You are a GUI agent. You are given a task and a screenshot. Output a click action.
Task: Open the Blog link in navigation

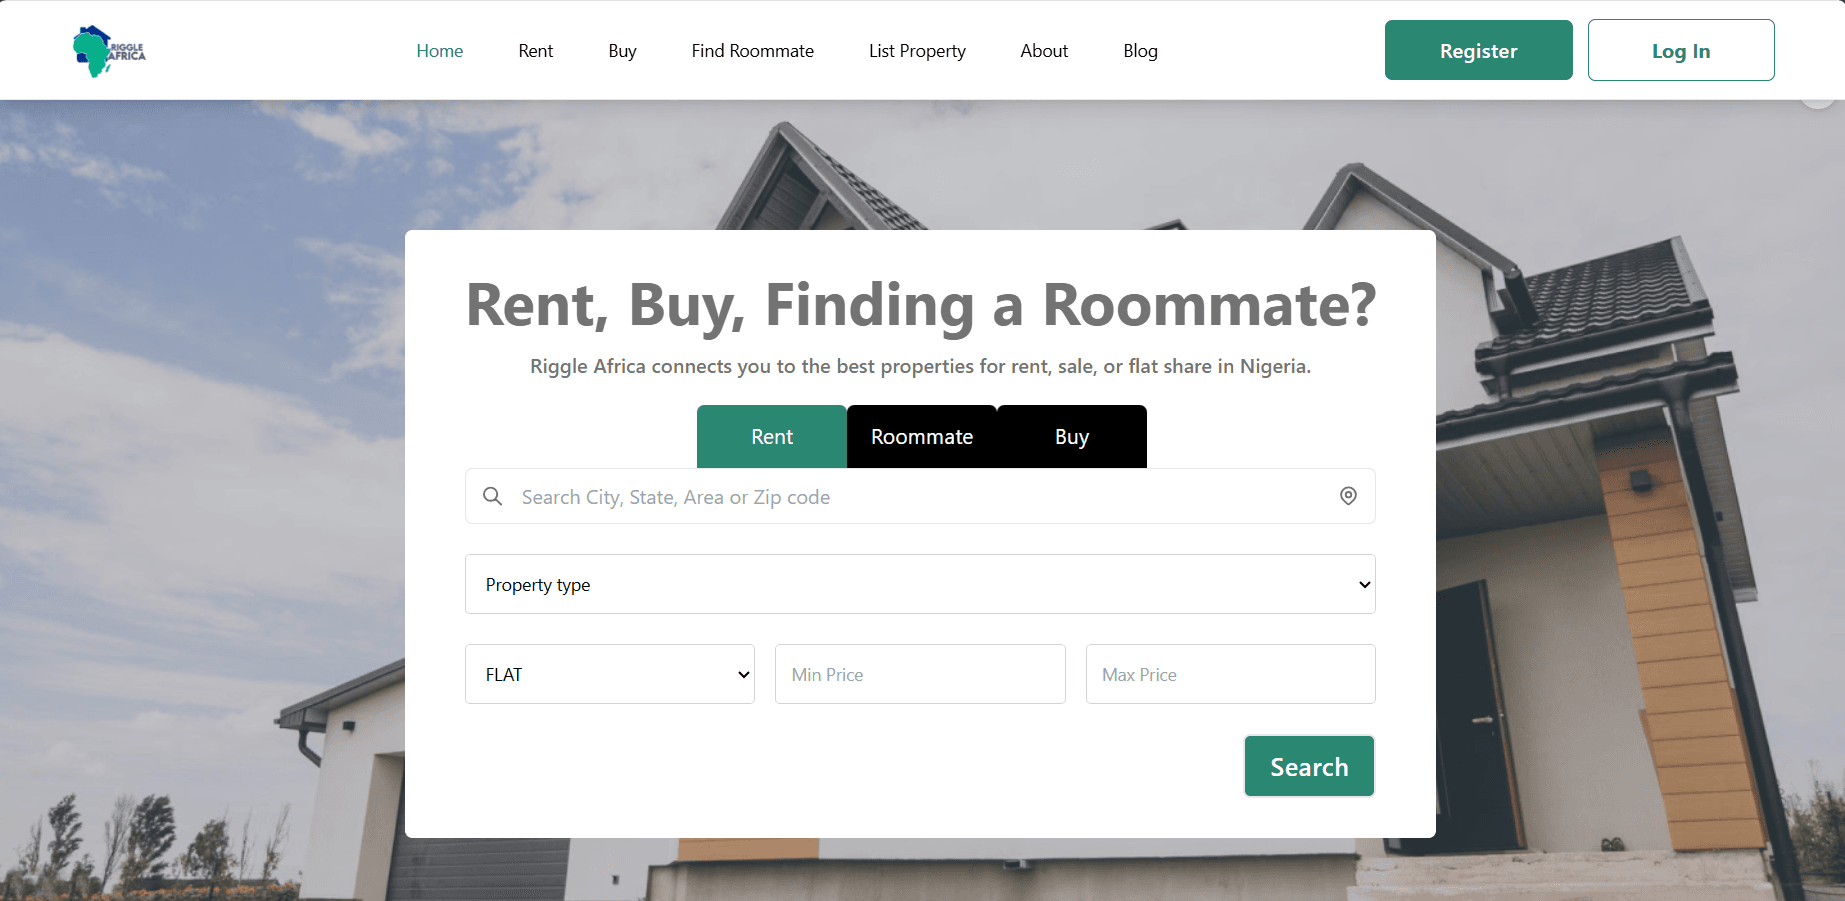1140,51
